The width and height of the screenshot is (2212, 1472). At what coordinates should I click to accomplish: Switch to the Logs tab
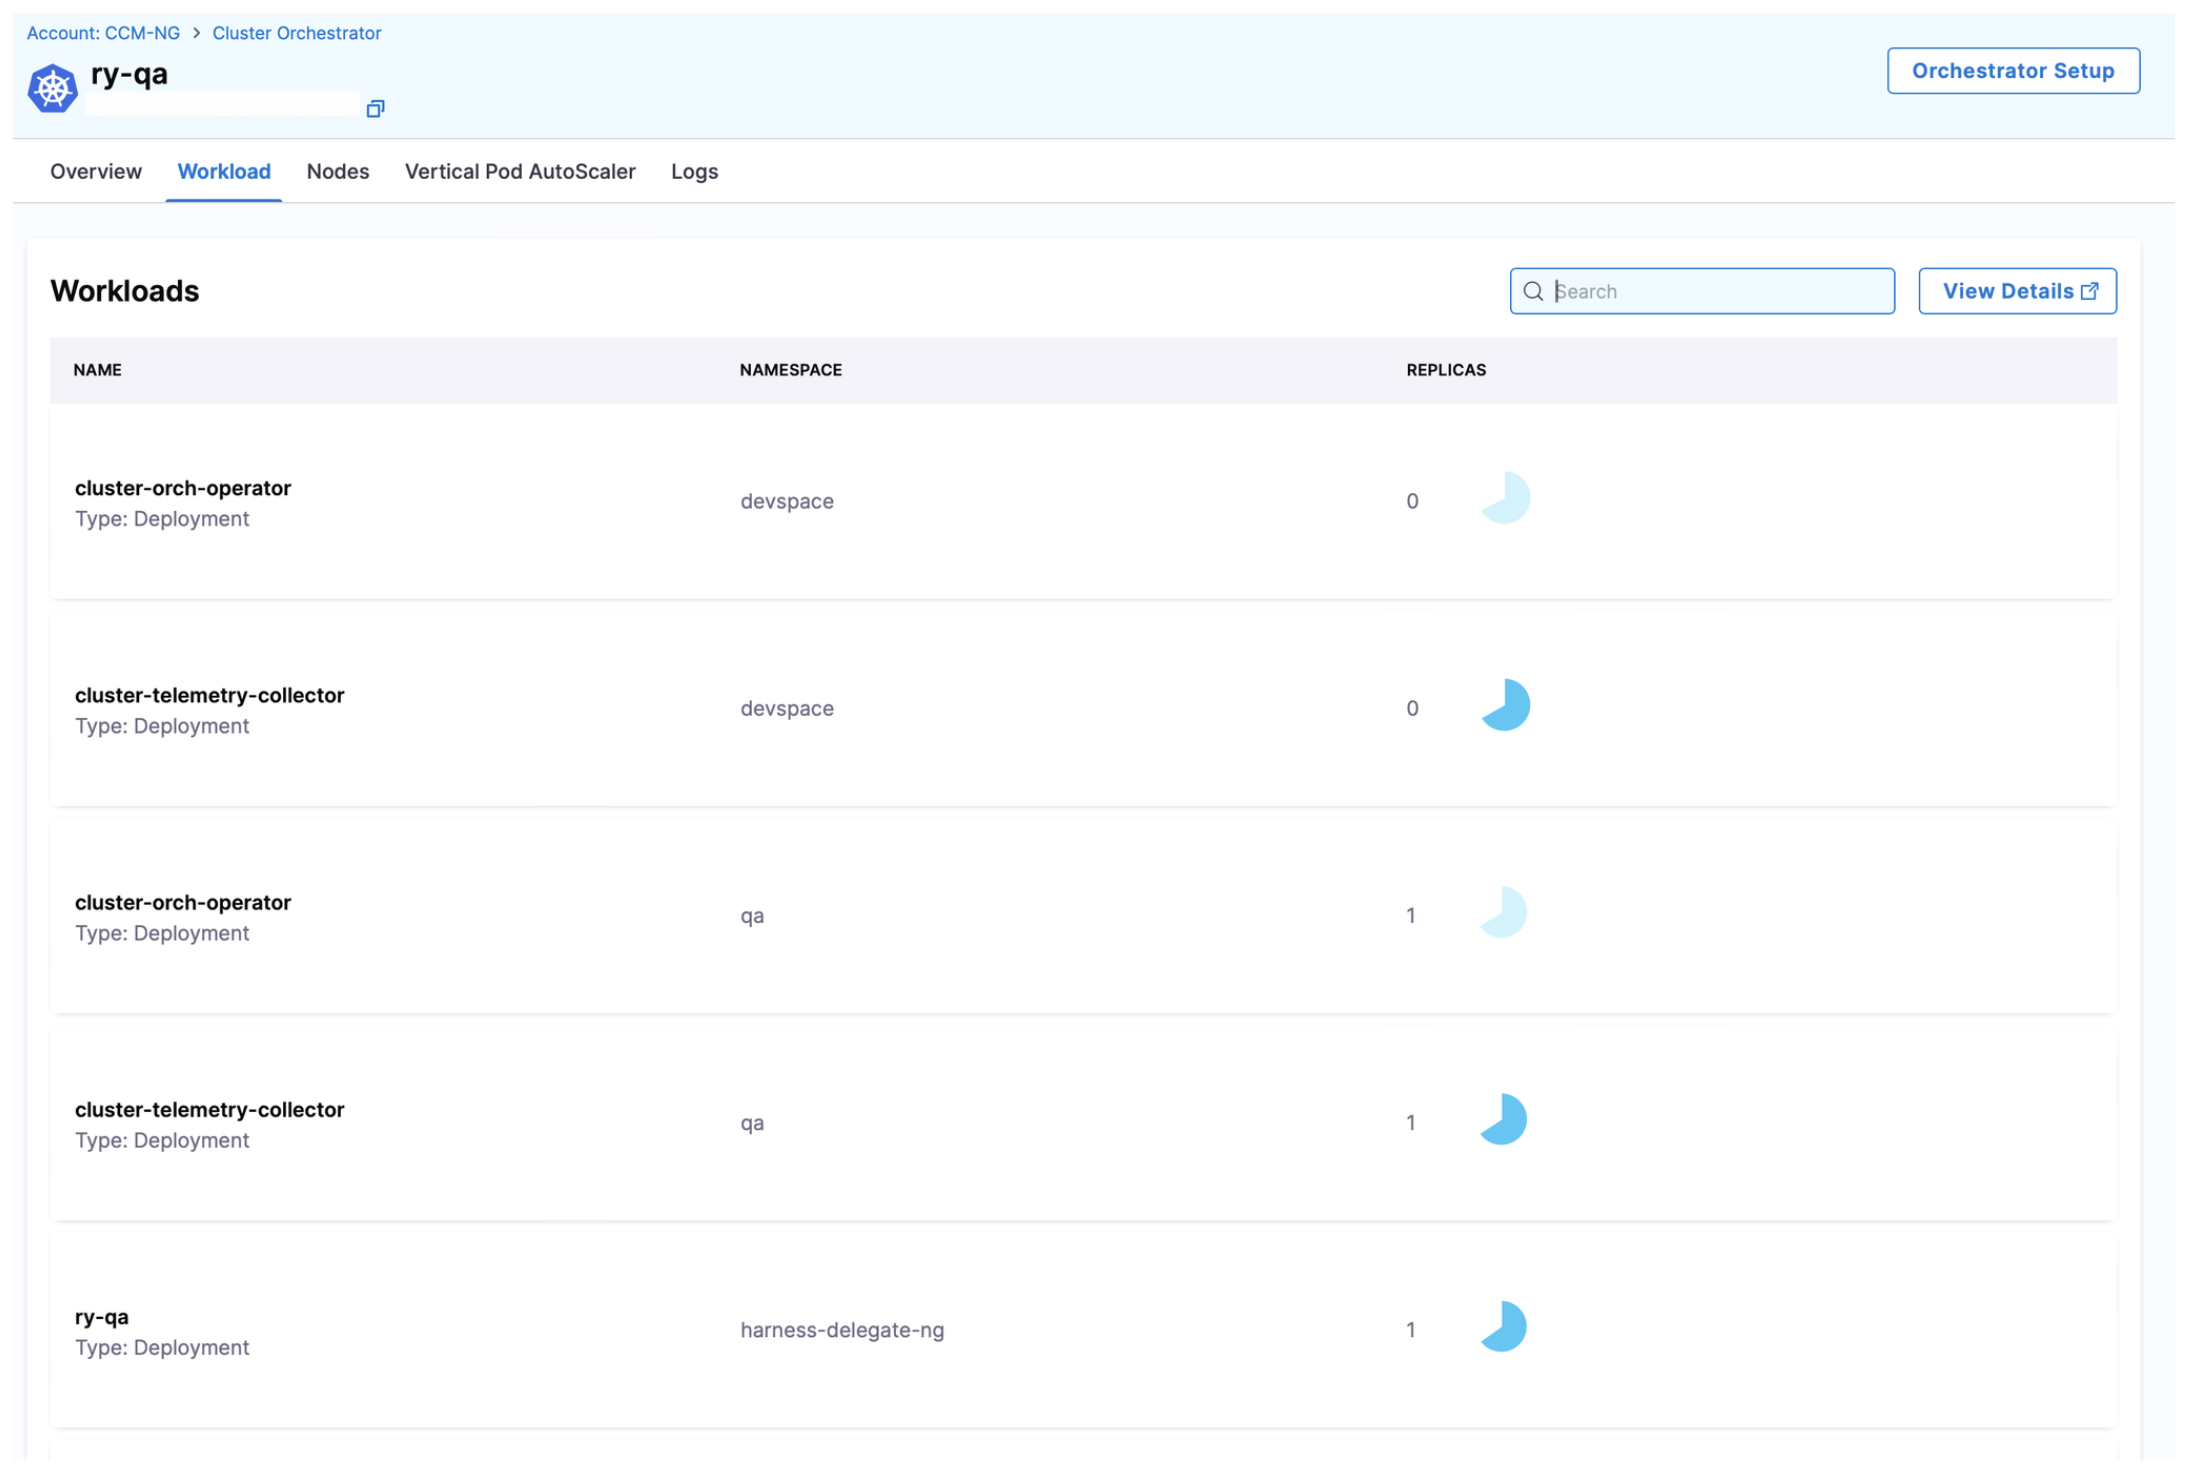[694, 171]
